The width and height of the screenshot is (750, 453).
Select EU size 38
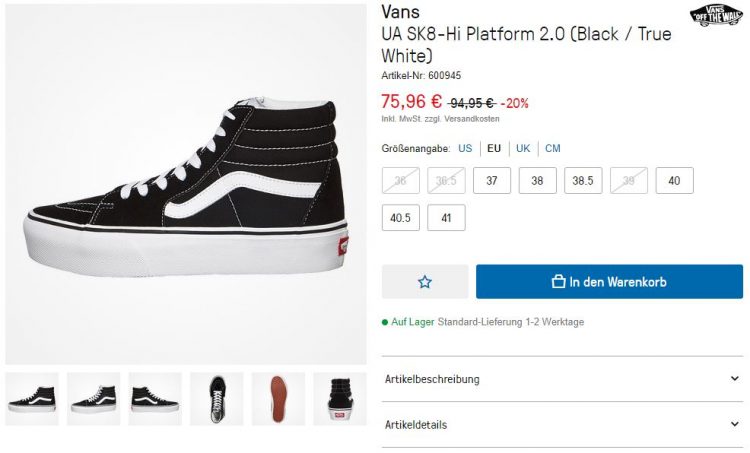coord(537,180)
